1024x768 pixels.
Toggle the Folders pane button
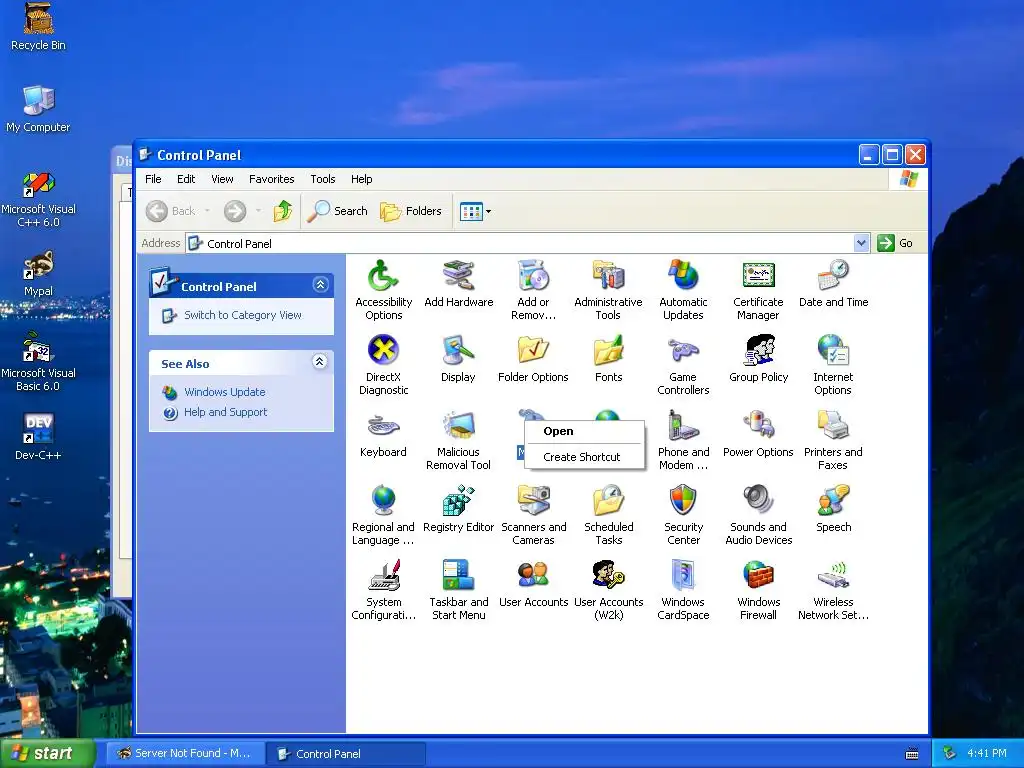[x=411, y=211]
